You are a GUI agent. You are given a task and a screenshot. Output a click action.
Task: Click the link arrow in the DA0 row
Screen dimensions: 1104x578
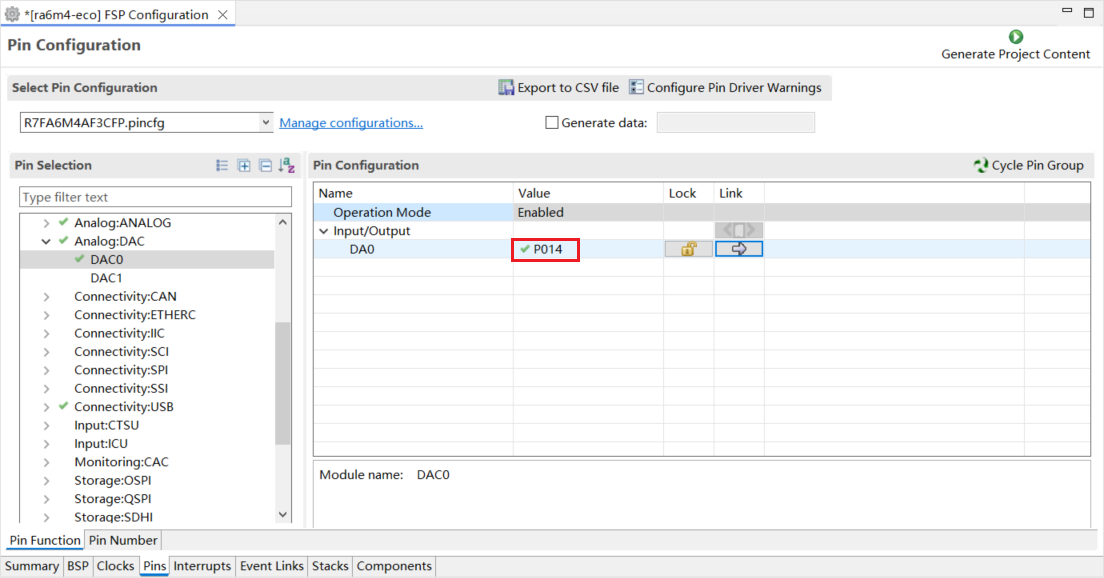(x=739, y=249)
